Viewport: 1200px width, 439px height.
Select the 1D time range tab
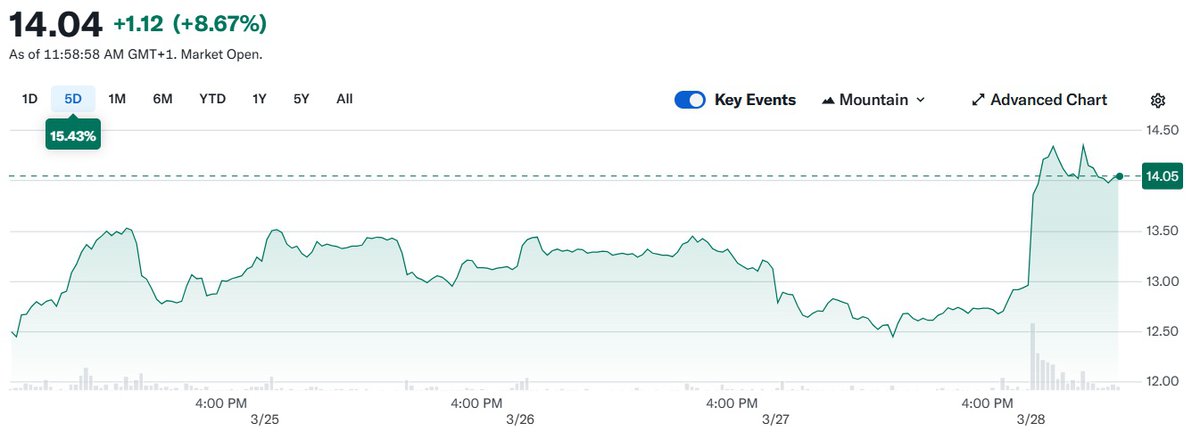tap(30, 99)
